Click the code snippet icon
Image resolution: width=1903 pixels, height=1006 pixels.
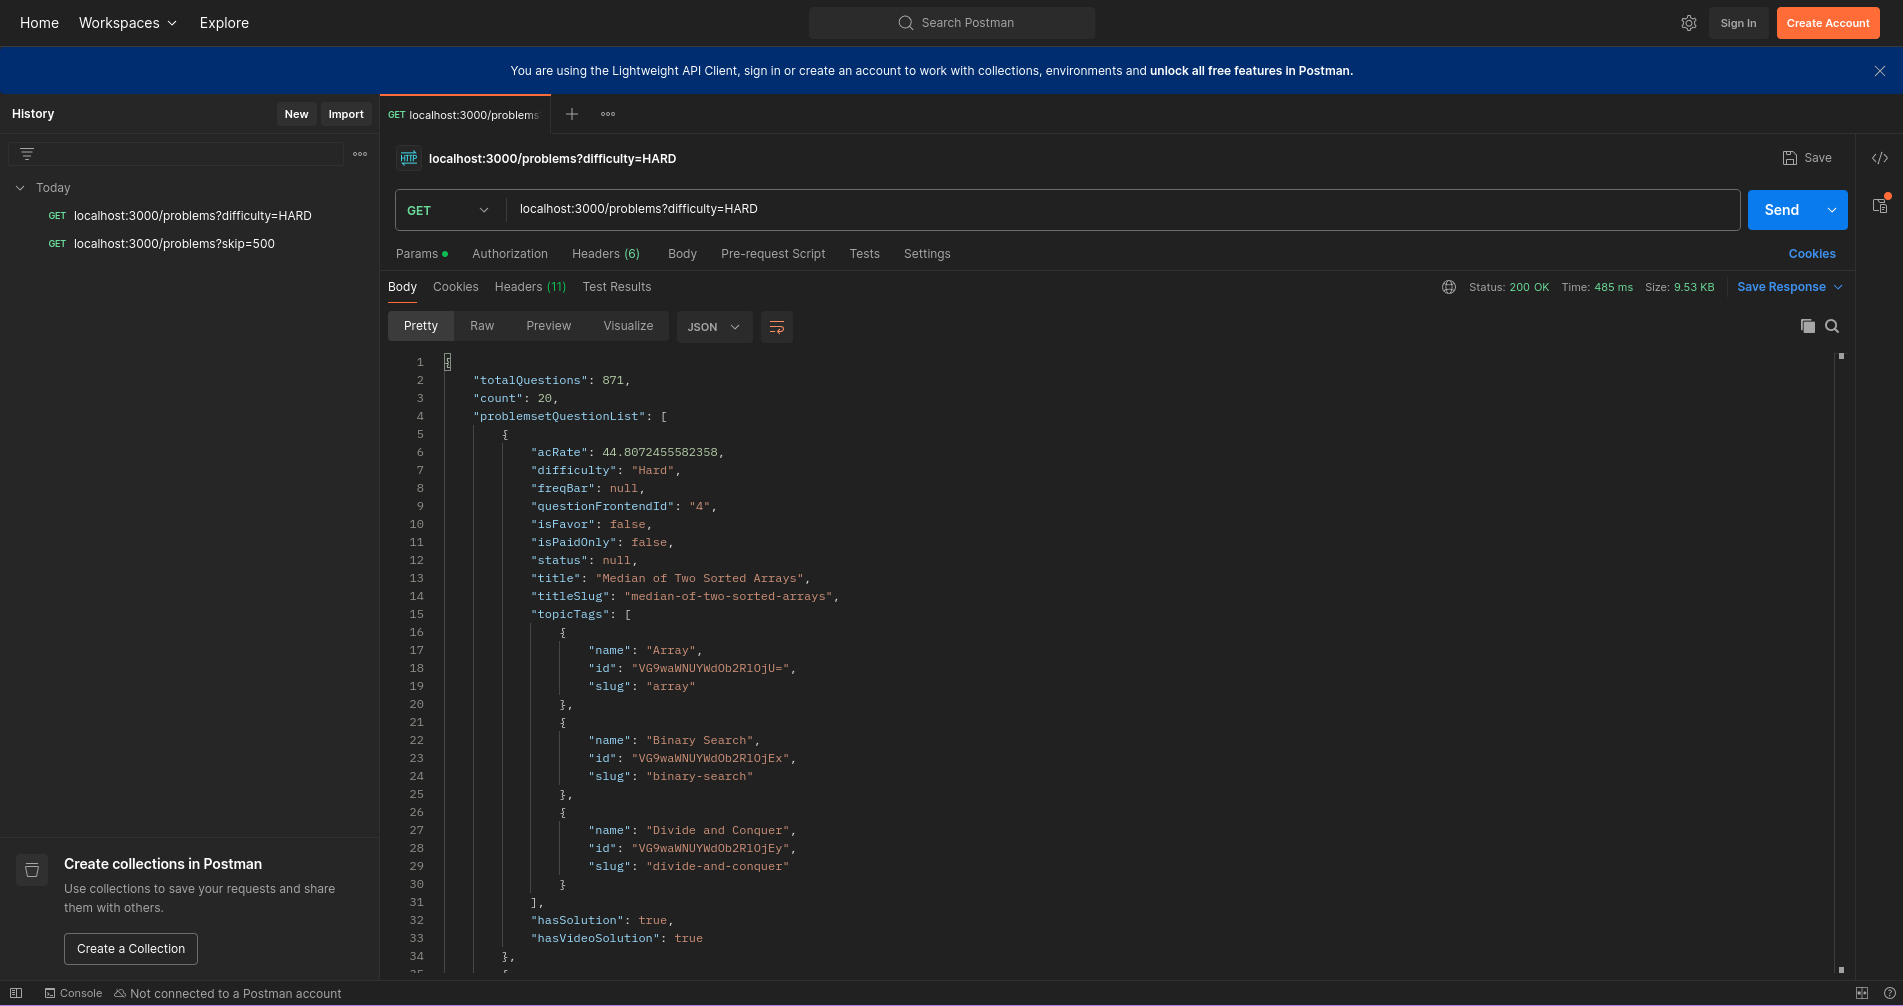(x=1880, y=158)
